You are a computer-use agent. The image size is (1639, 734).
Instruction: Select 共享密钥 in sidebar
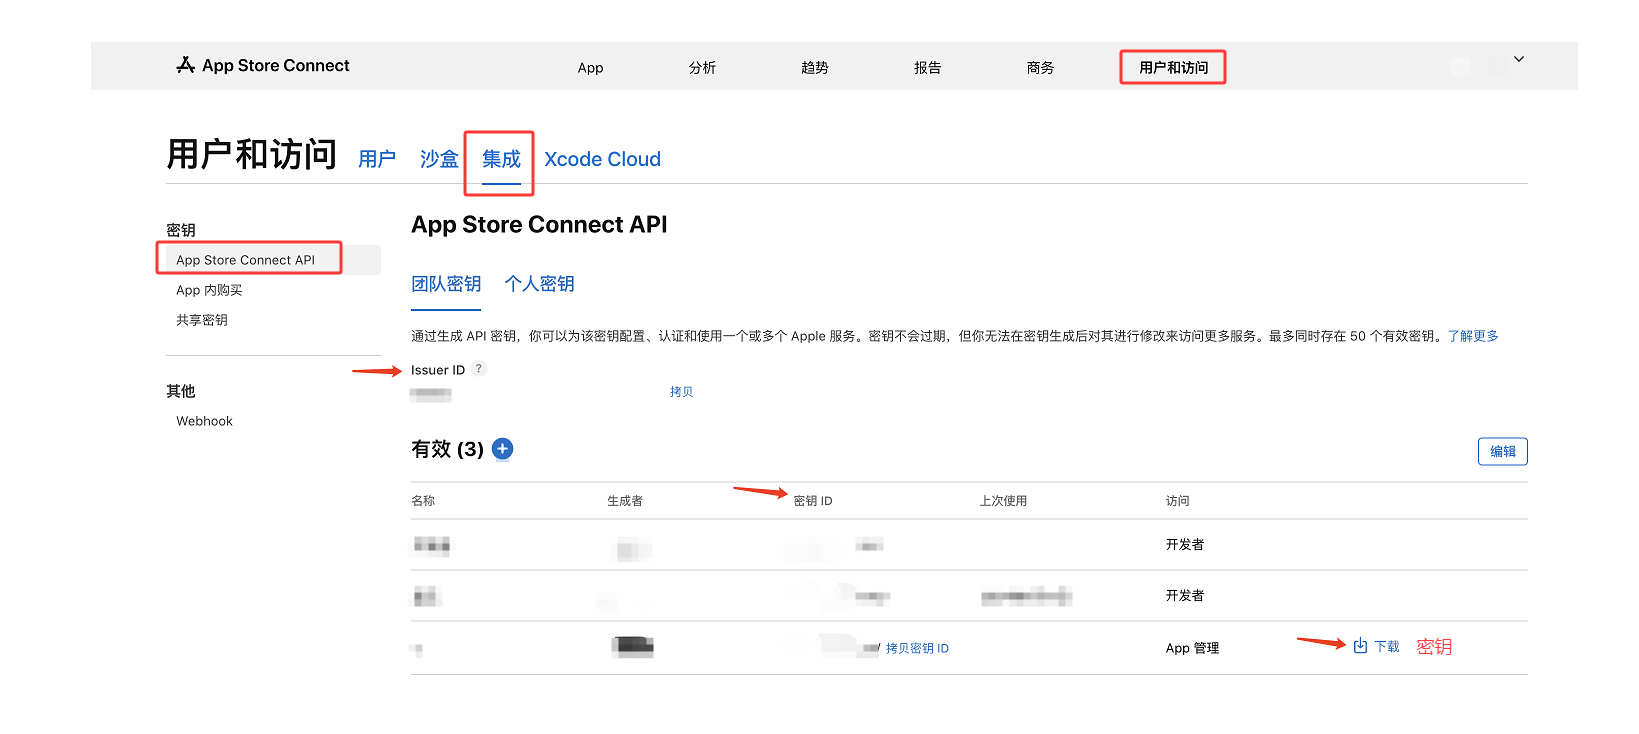click(x=202, y=320)
